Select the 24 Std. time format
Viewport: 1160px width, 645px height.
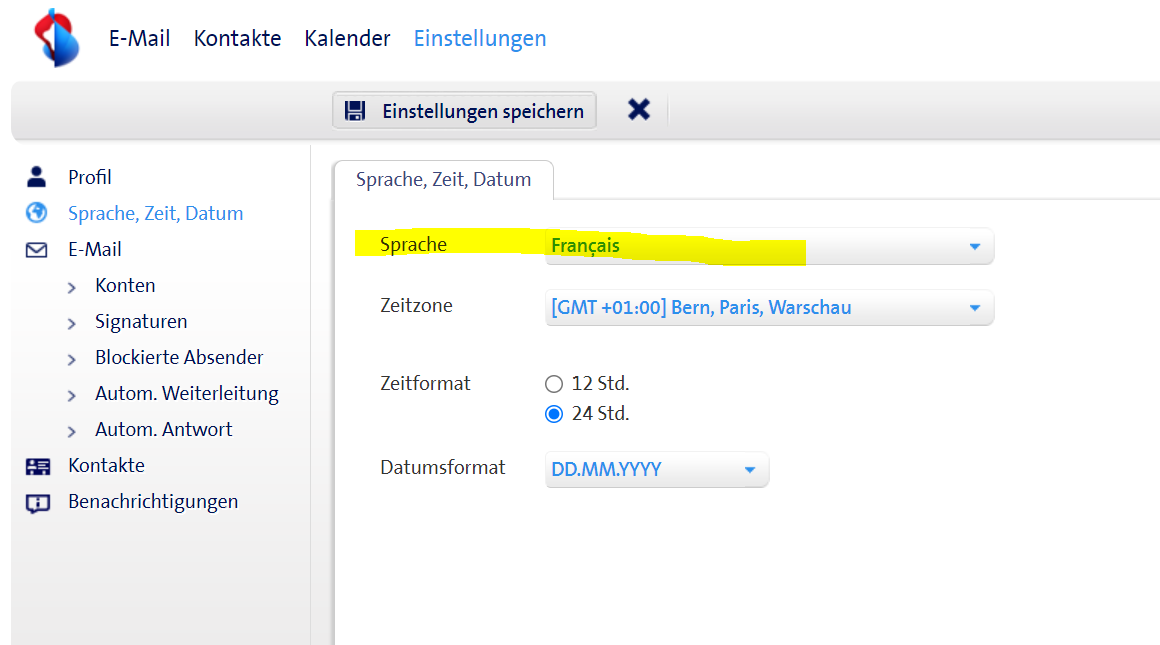point(554,414)
